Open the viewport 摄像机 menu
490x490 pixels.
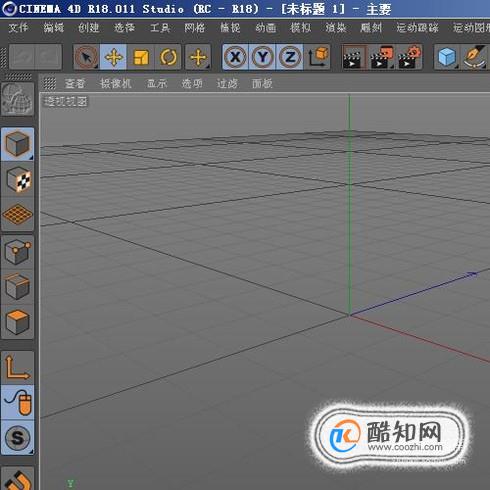click(116, 83)
